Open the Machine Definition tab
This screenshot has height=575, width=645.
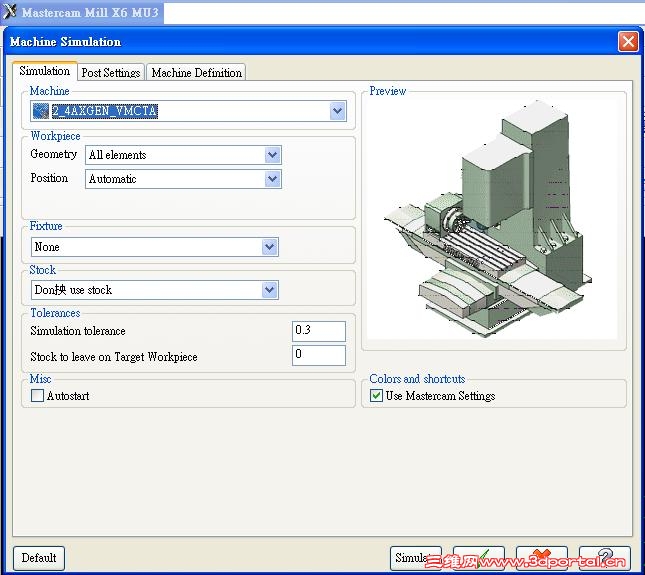[196, 72]
